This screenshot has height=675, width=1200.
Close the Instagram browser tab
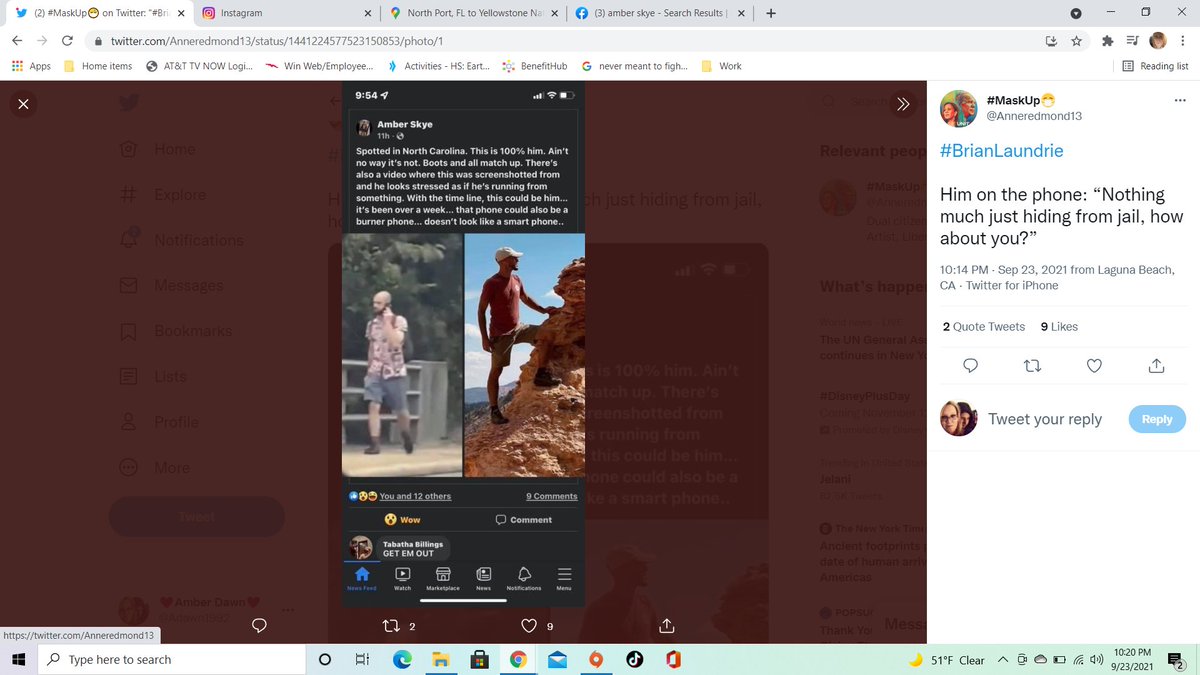(x=367, y=13)
